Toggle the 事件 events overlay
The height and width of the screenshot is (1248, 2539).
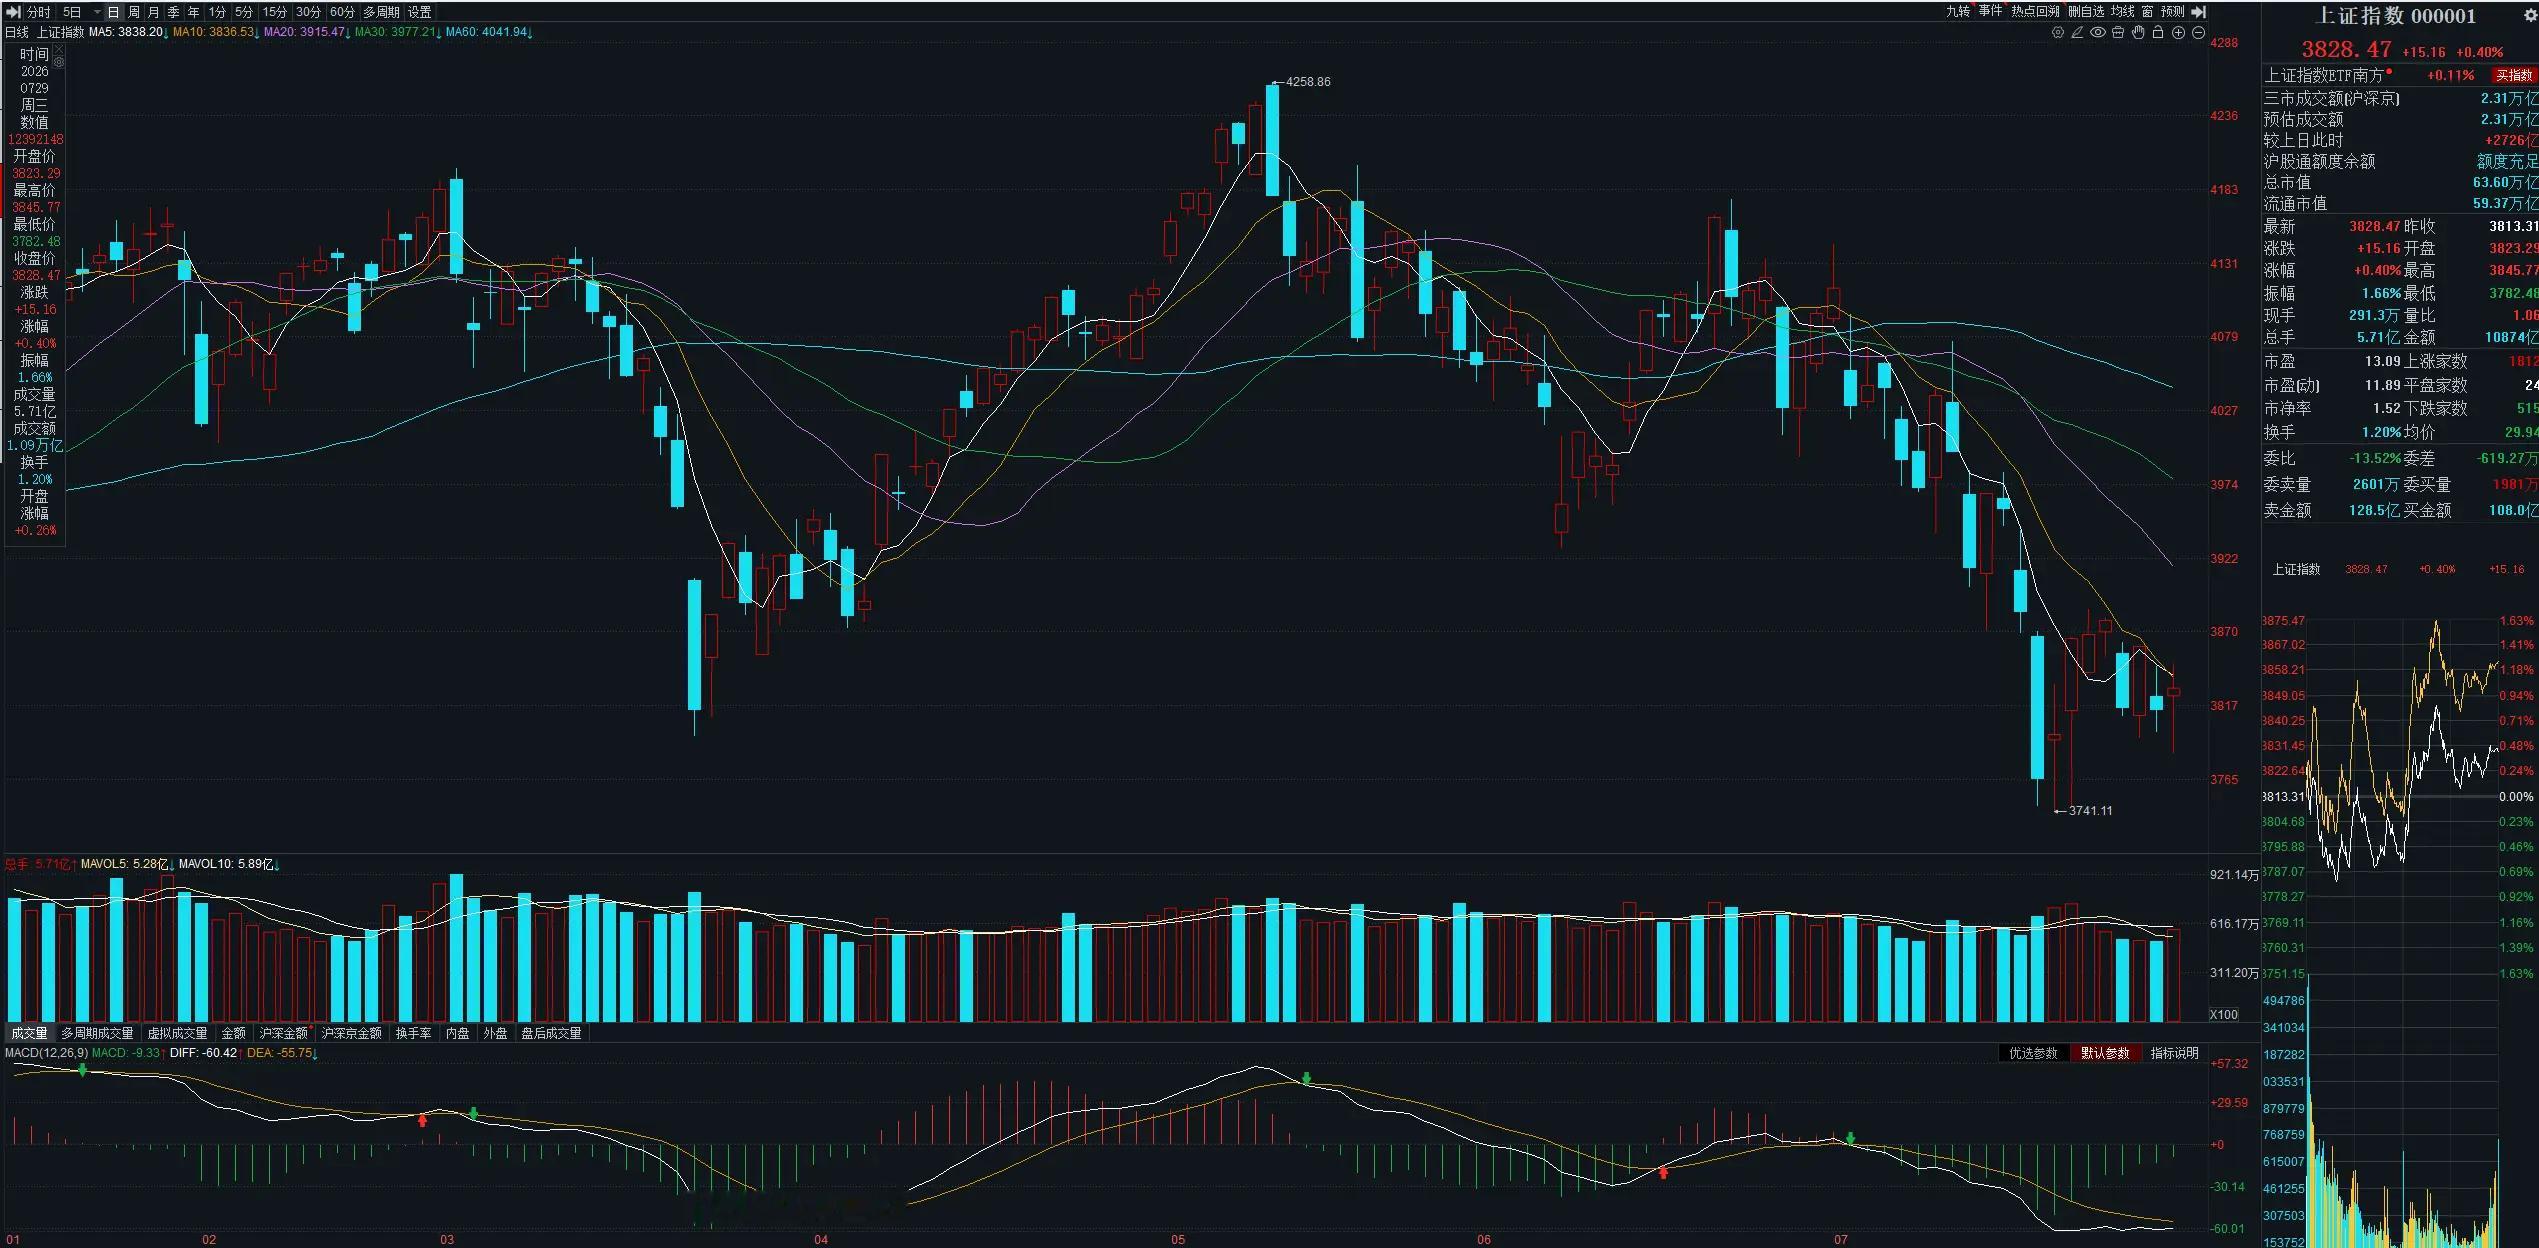[x=1990, y=12]
